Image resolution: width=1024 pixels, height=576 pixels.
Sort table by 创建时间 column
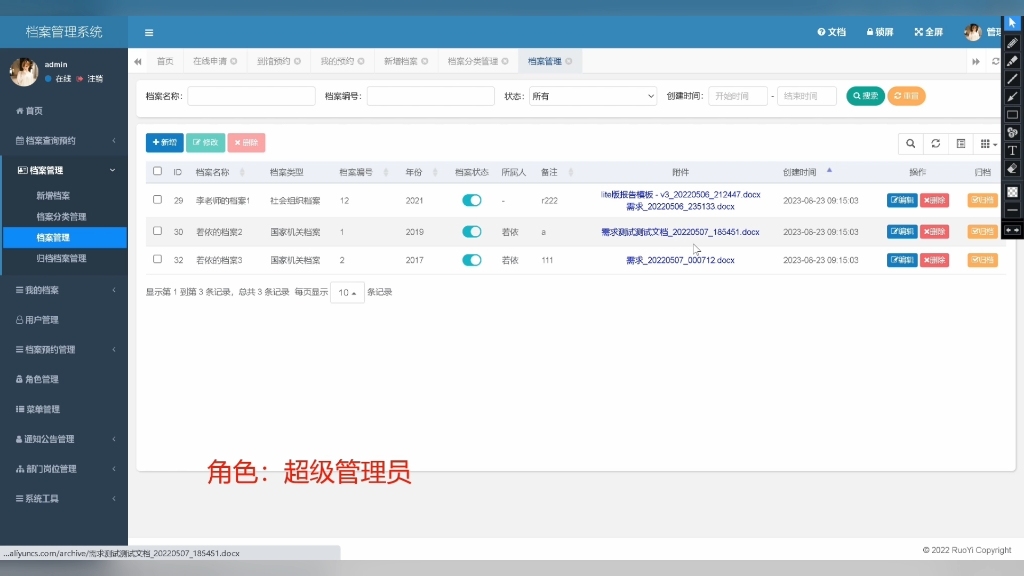(x=800, y=172)
